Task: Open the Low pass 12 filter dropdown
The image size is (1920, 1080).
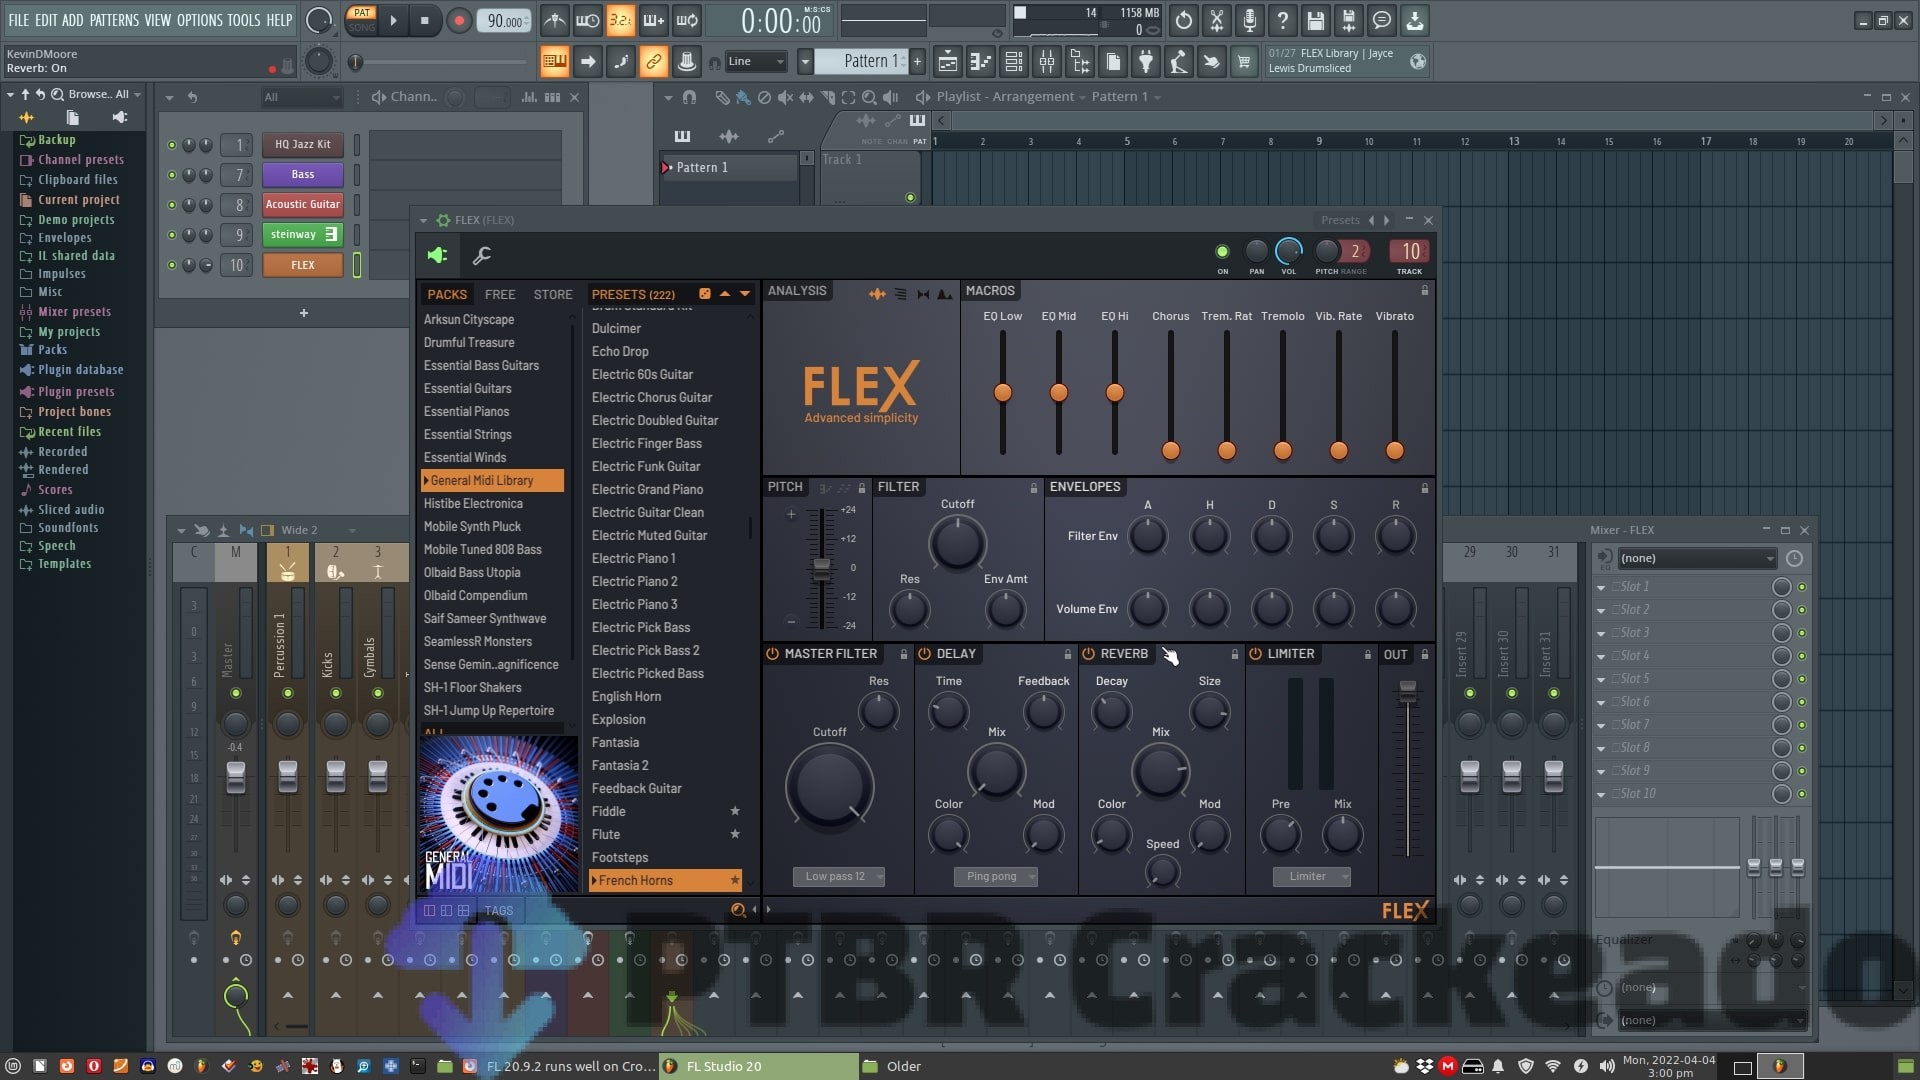Action: click(x=839, y=877)
